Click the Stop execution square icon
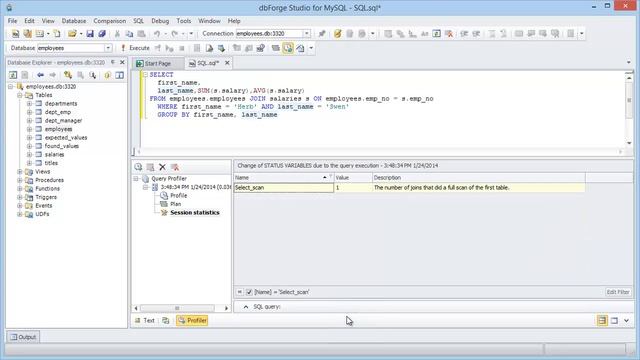640x360 pixels. pyautogui.click(x=182, y=48)
